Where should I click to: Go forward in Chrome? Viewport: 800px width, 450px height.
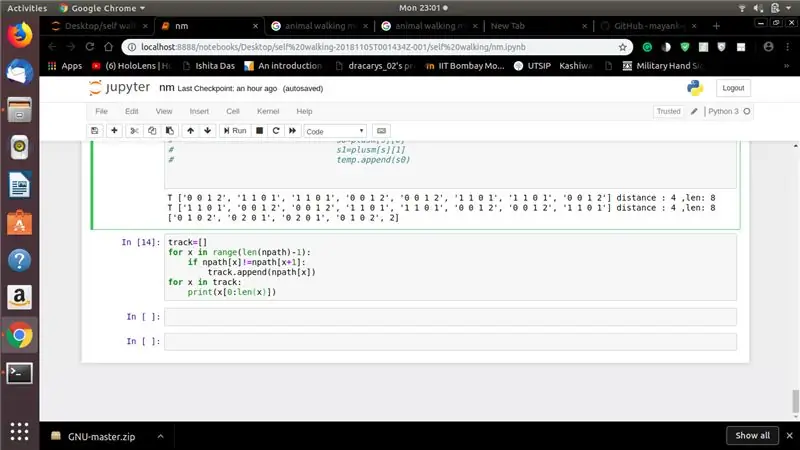(x=70, y=47)
